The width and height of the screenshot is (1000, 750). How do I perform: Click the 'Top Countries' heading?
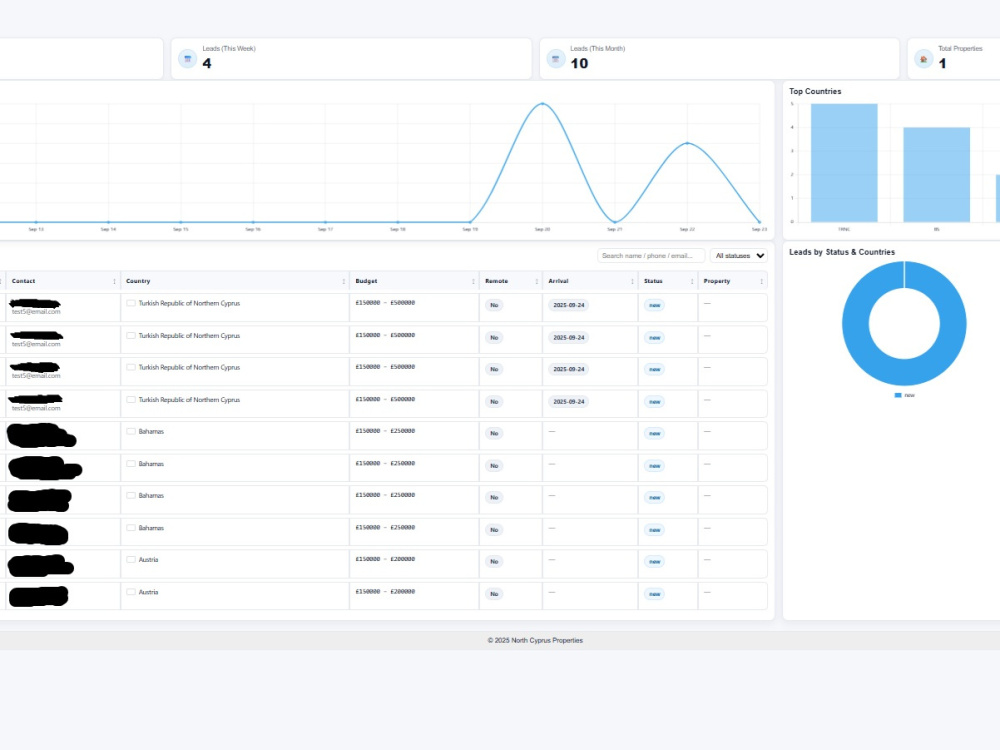[815, 91]
